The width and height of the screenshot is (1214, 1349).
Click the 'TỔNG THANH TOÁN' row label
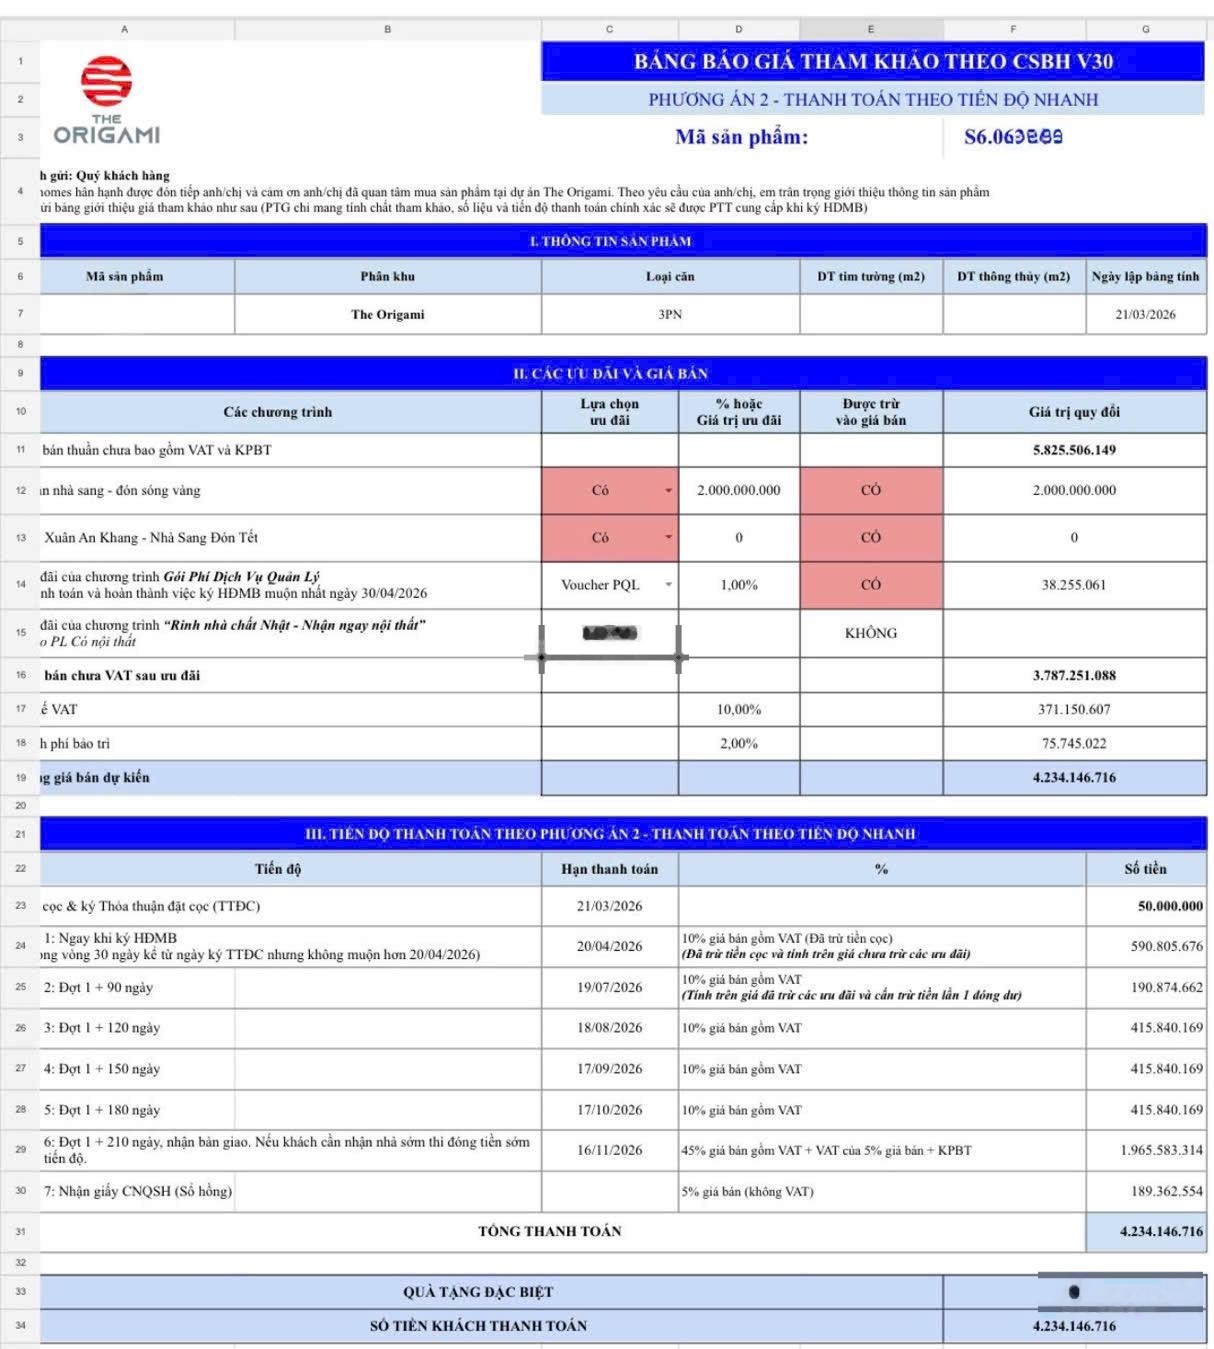point(550,1231)
